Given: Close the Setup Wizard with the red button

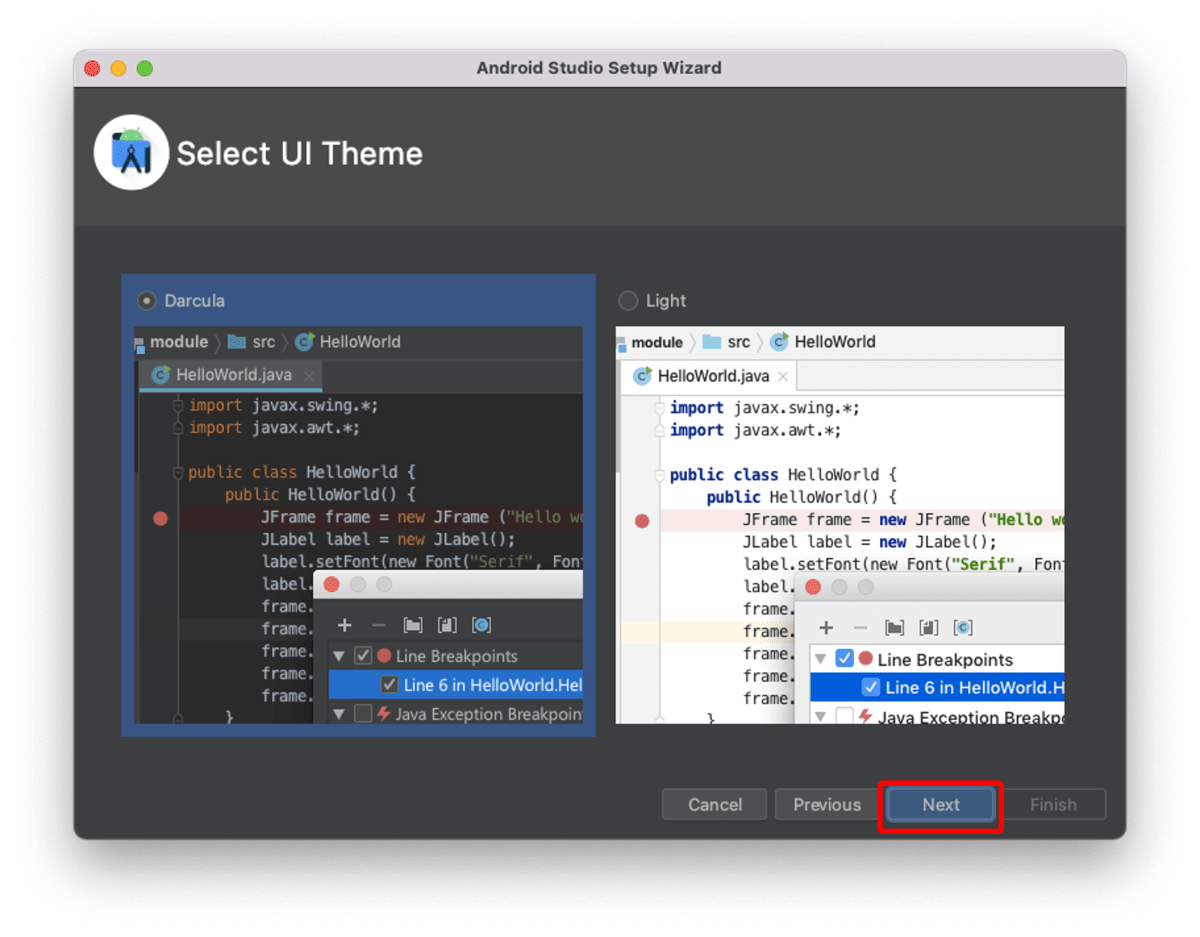Looking at the screenshot, I should [92, 68].
